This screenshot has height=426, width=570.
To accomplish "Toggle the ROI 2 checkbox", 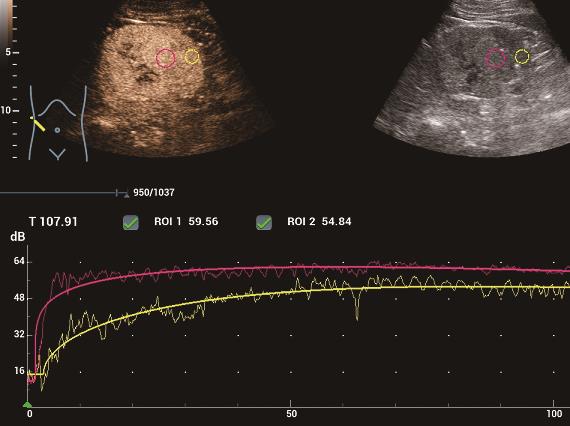I will tap(264, 222).
